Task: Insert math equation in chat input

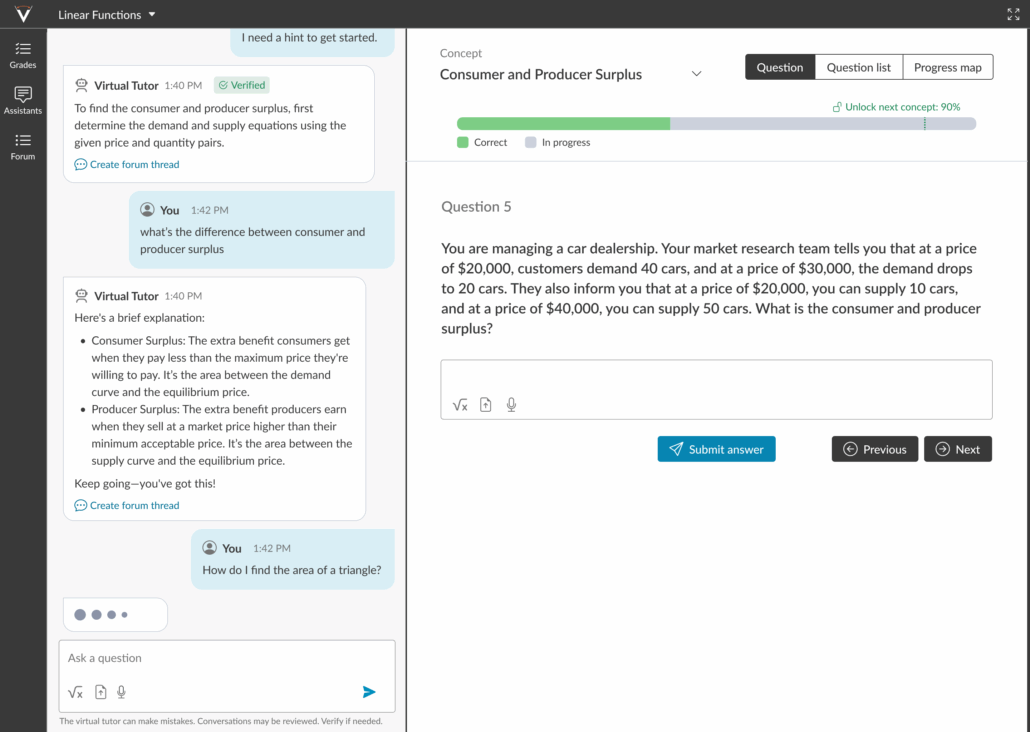Action: point(75,692)
